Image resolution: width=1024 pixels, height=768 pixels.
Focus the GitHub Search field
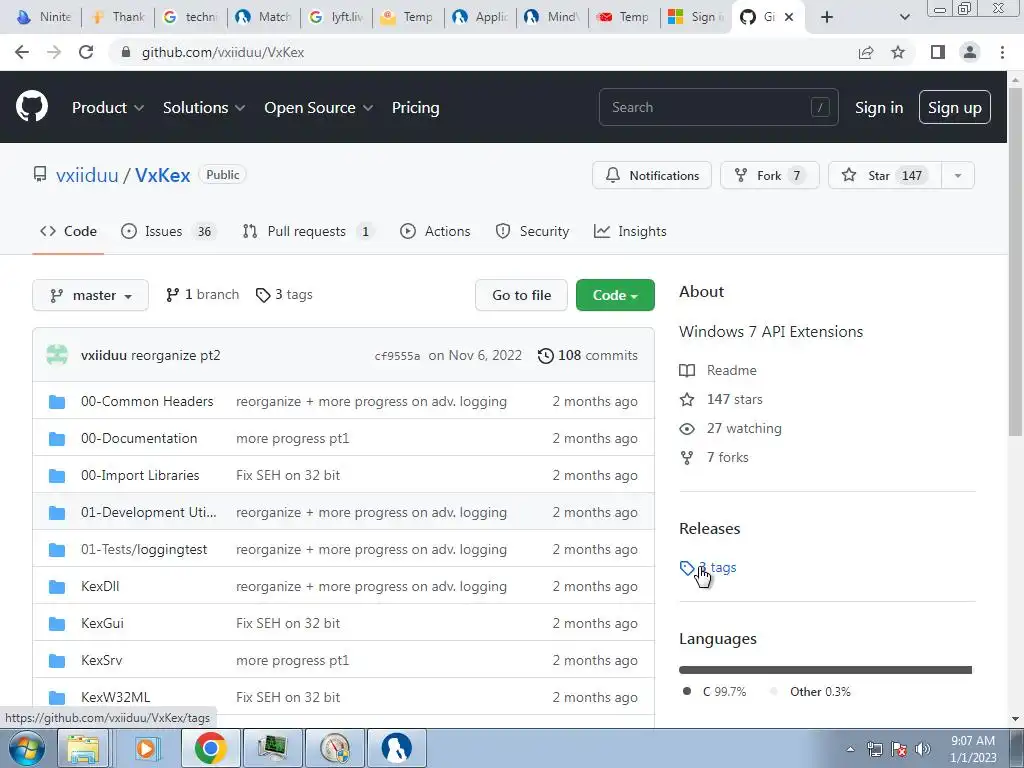[x=718, y=107]
